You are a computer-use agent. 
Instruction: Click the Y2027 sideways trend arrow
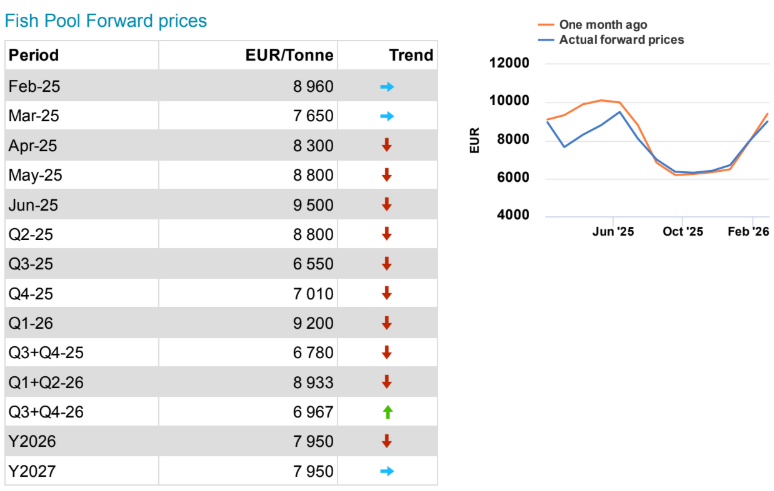(x=387, y=471)
